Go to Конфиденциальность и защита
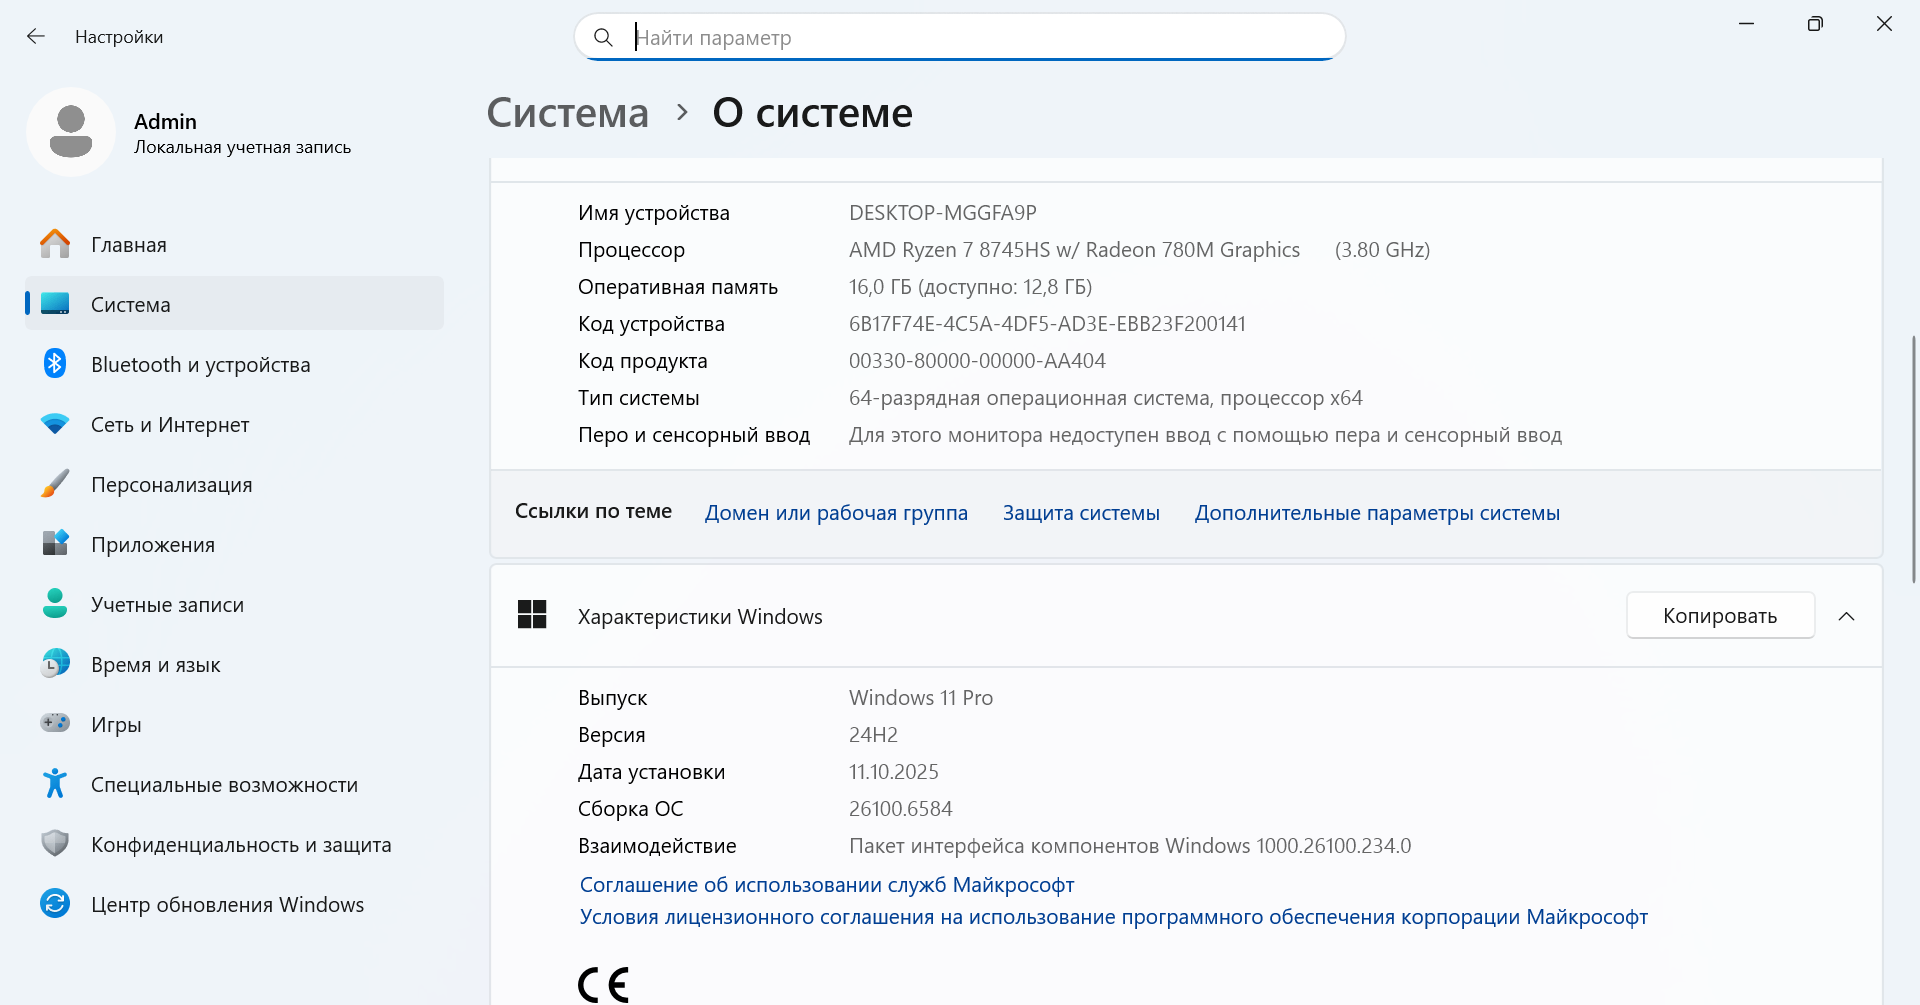Image resolution: width=1920 pixels, height=1005 pixels. pos(235,844)
